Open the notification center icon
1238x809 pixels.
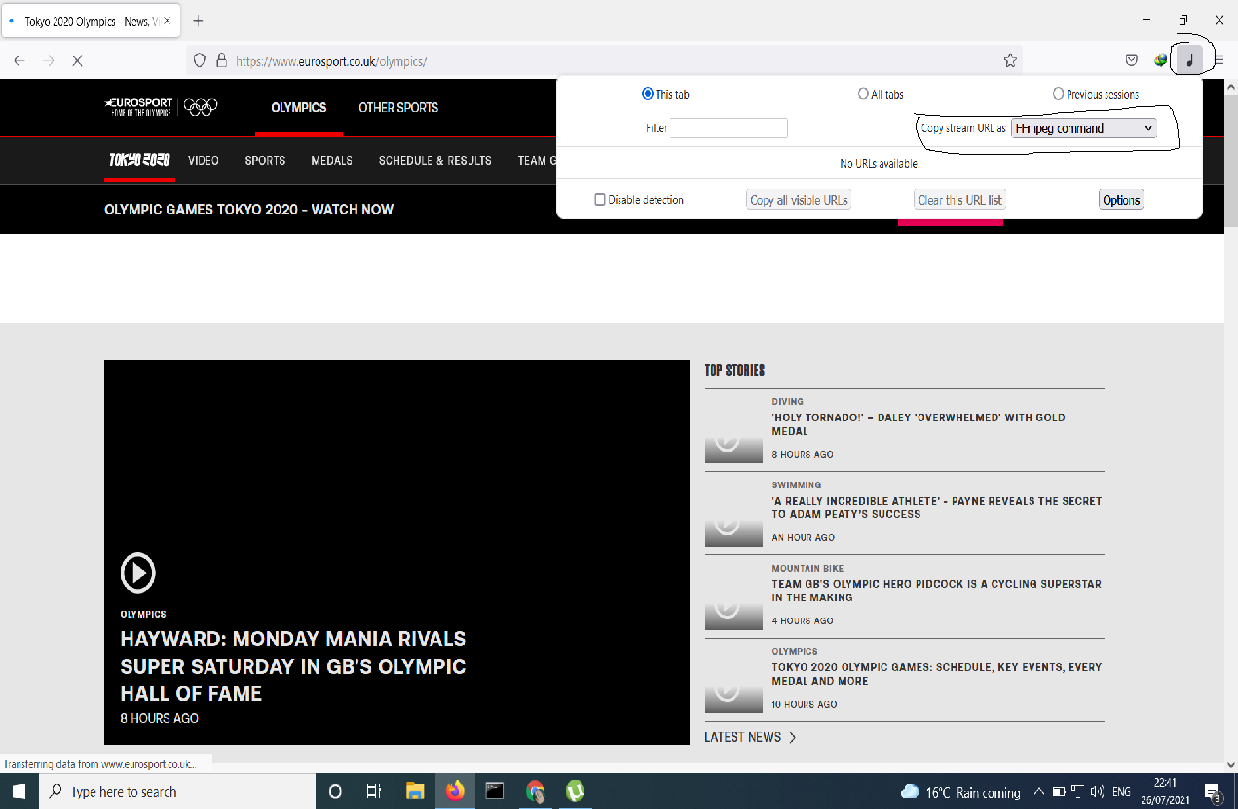(x=1213, y=791)
